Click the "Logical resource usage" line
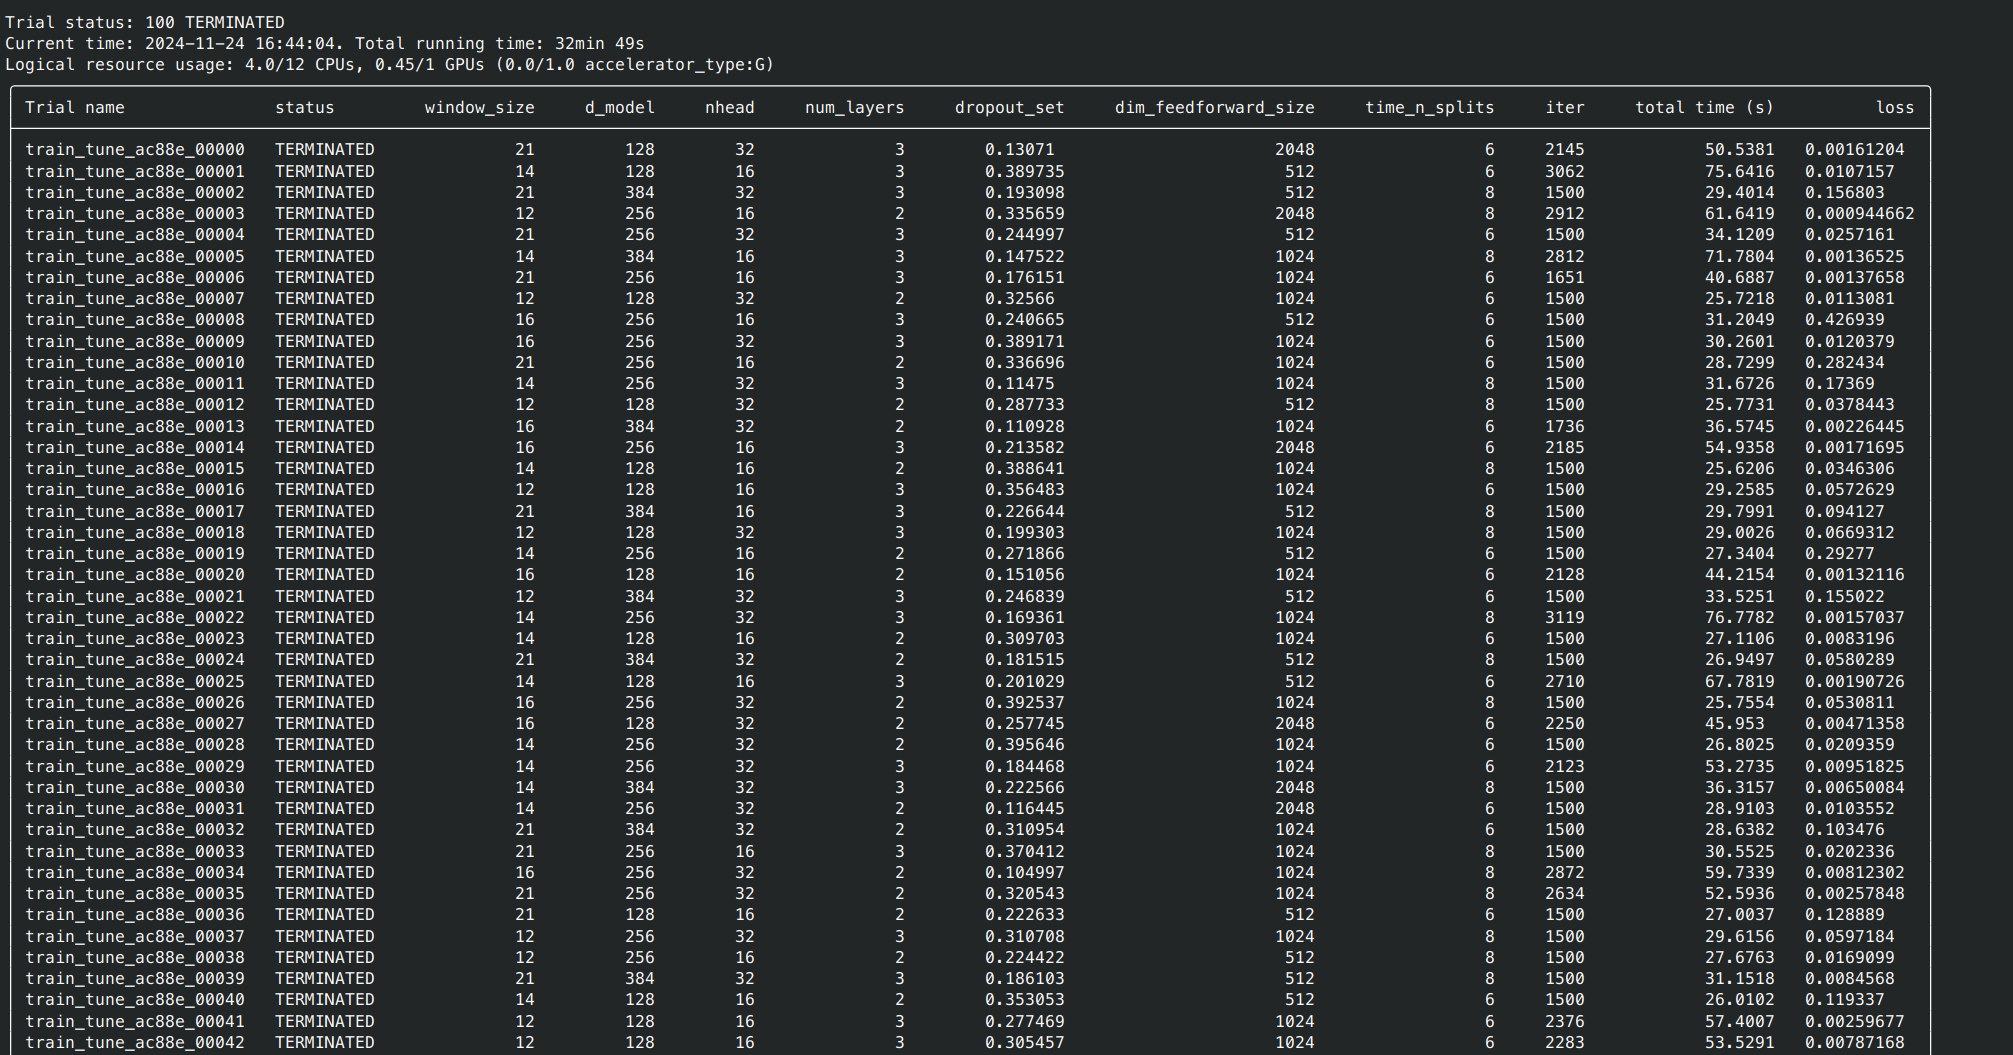Screen dimensions: 2013x1055 click(x=389, y=65)
